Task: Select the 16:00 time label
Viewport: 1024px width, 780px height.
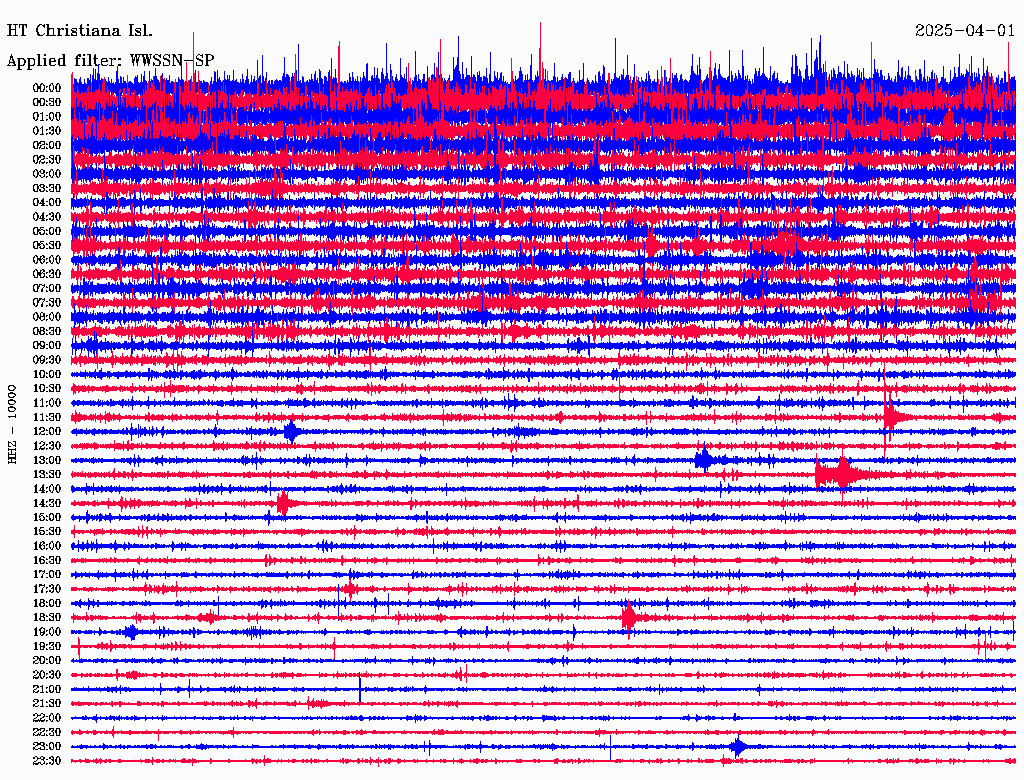Action: point(47,546)
